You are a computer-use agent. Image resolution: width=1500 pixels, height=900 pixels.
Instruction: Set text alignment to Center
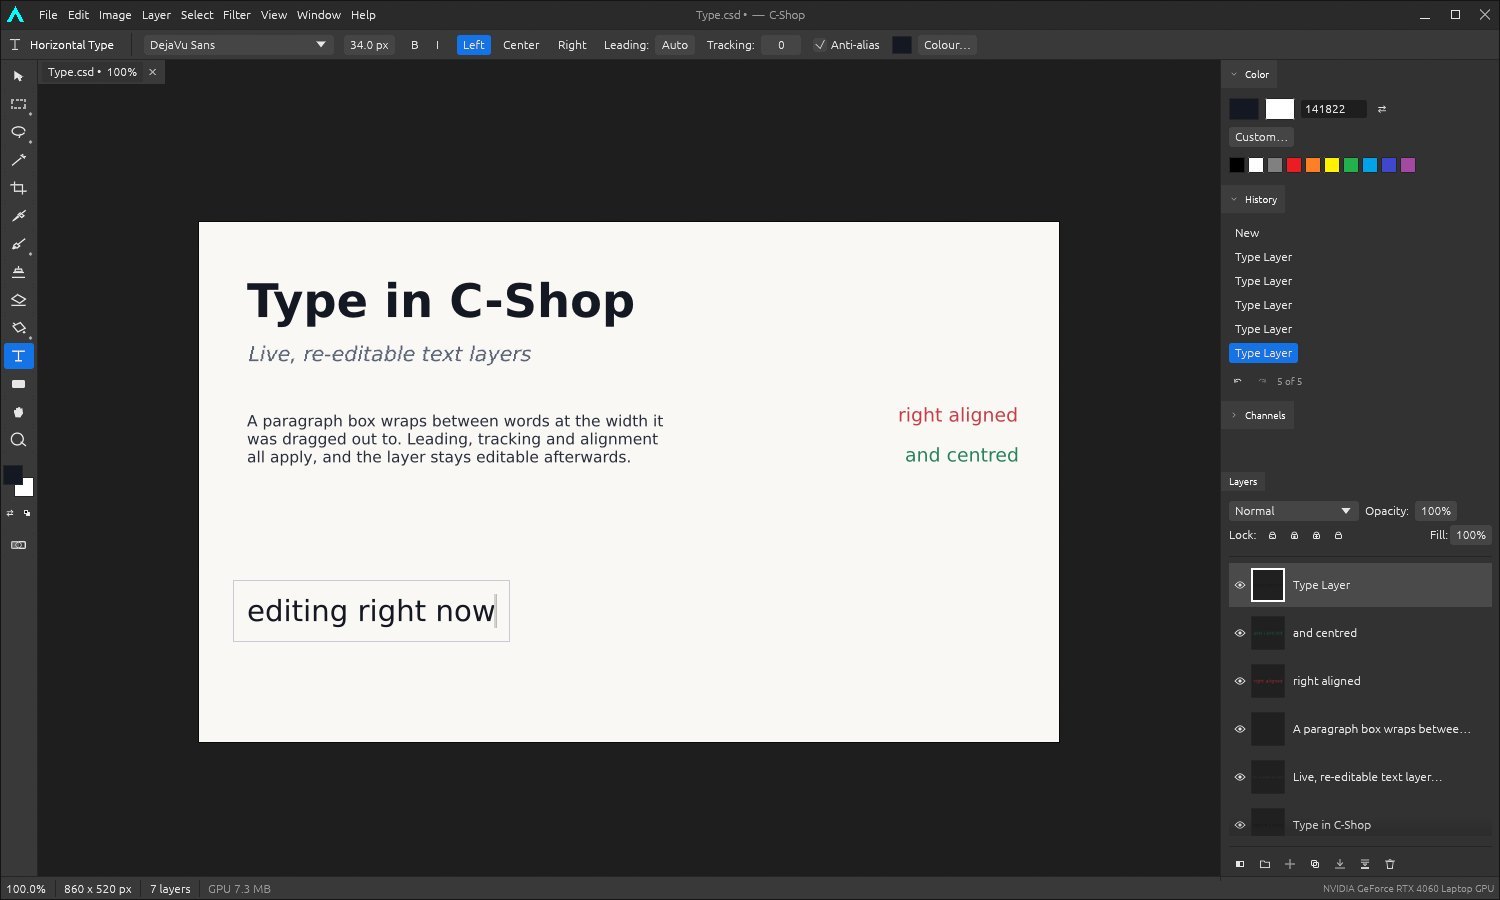pyautogui.click(x=521, y=45)
